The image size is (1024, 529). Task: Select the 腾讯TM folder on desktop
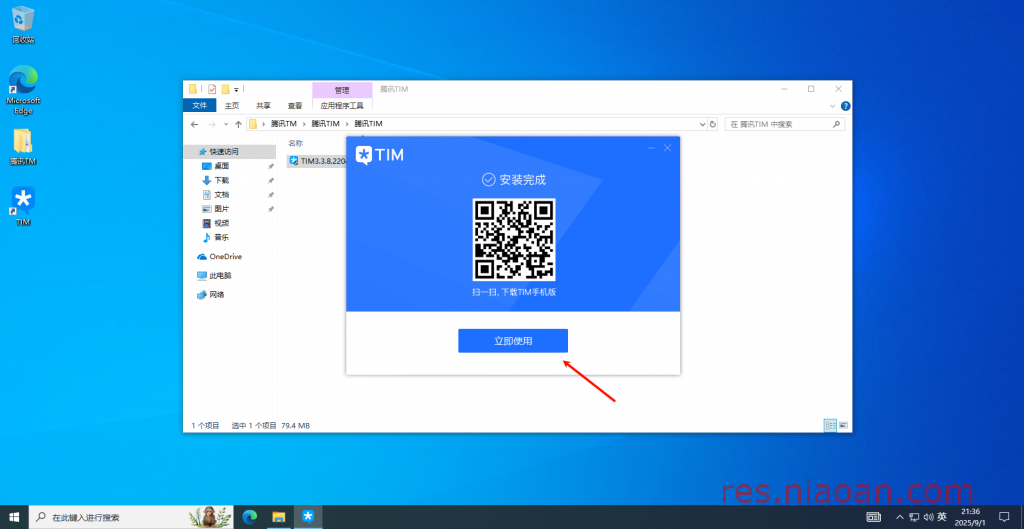23,146
